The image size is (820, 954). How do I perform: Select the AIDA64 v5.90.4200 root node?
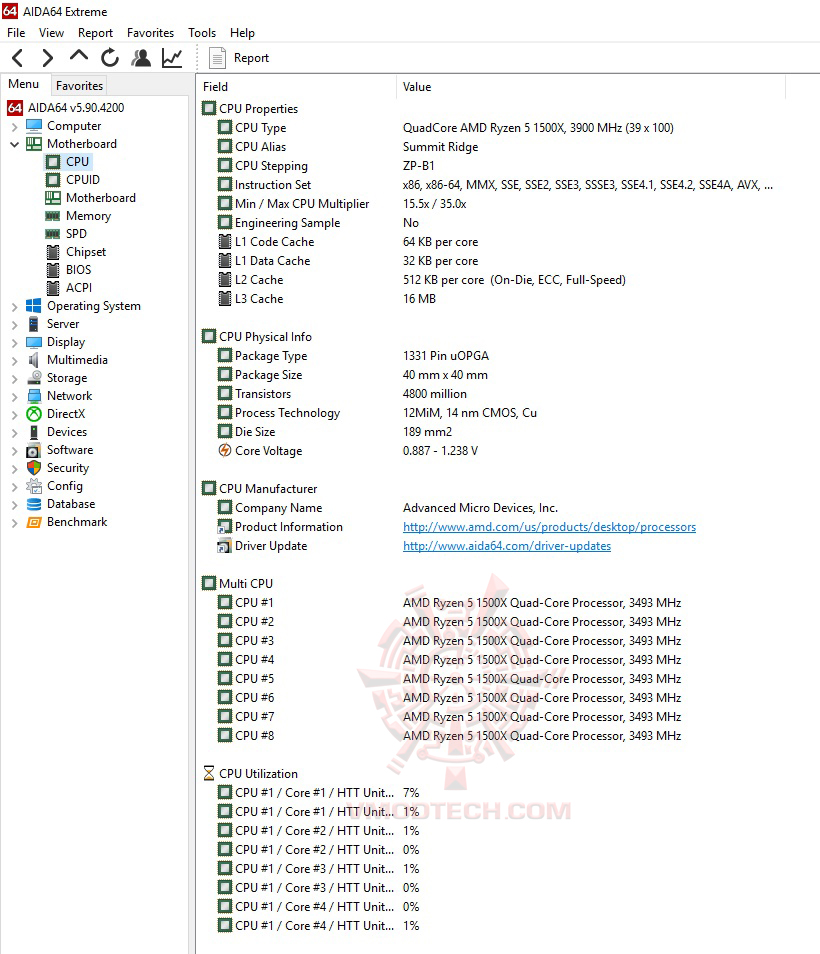tap(75, 108)
